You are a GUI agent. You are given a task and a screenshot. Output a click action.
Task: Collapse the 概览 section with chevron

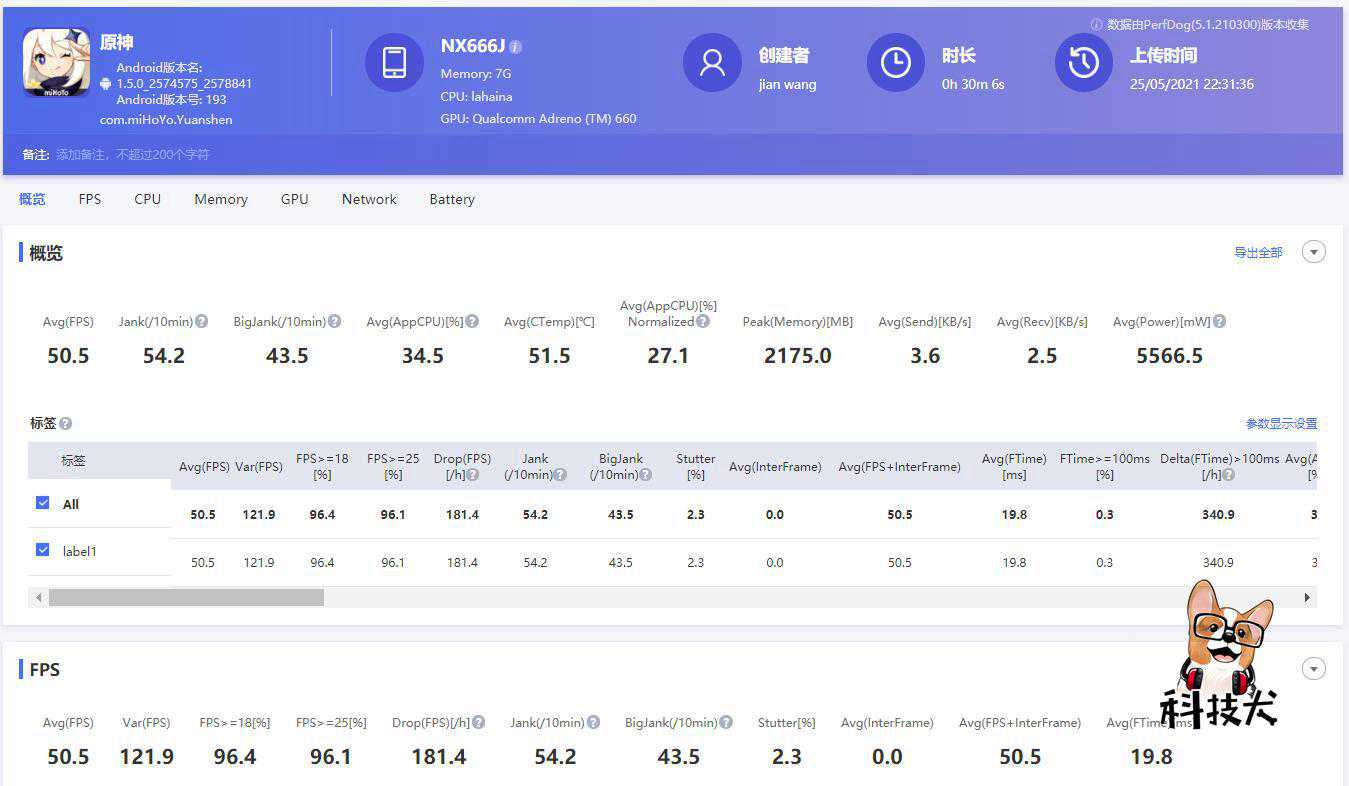pyautogui.click(x=1314, y=252)
